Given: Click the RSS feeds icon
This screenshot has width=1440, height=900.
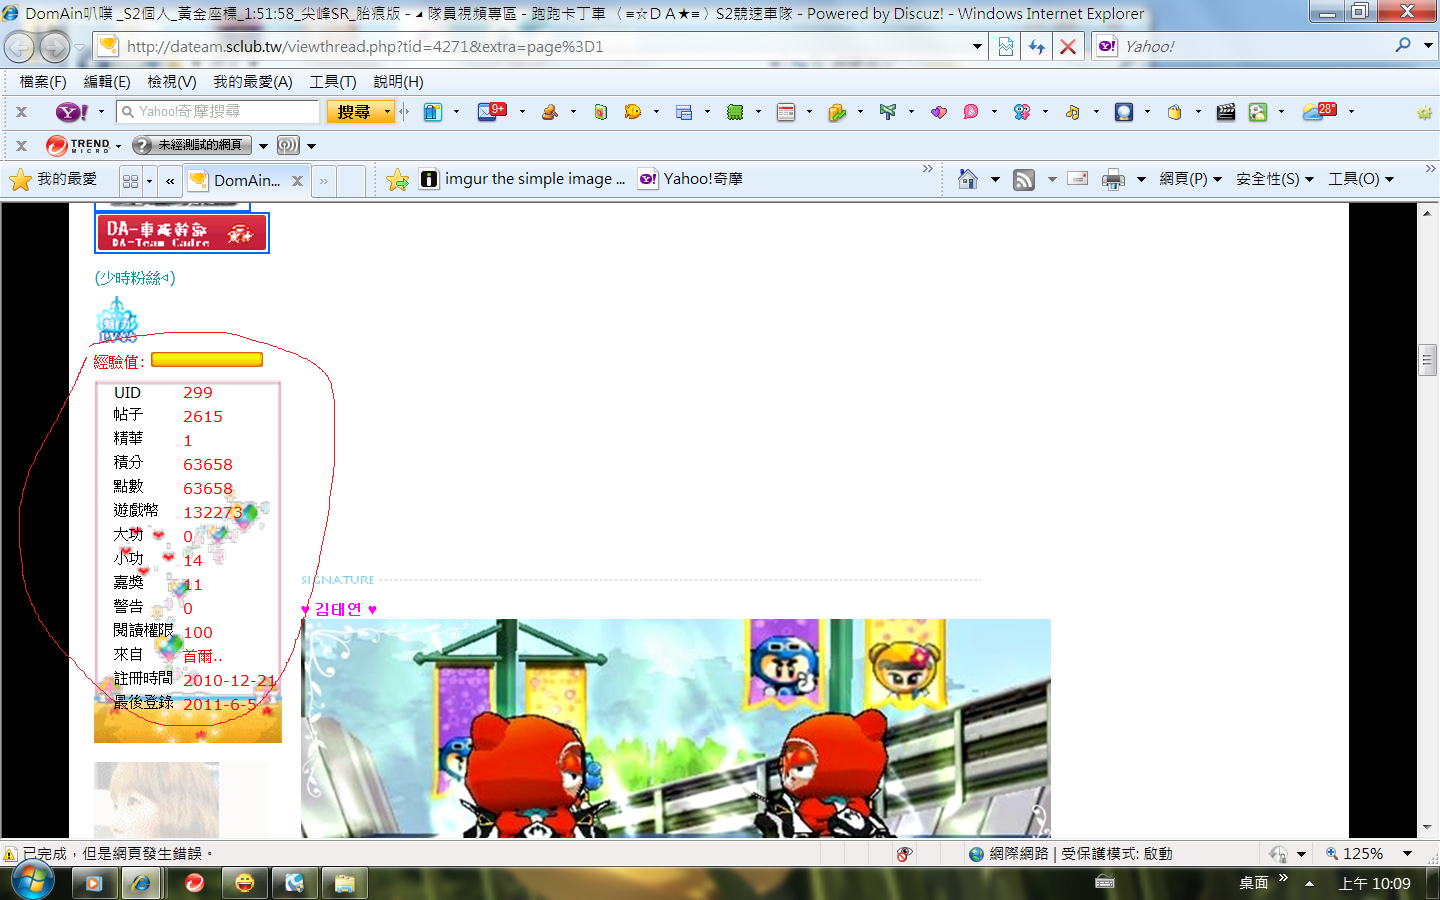Looking at the screenshot, I should pyautogui.click(x=1024, y=180).
